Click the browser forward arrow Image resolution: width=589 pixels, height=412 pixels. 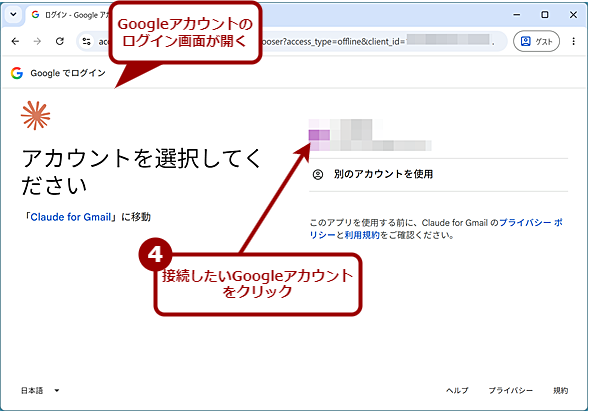coord(37,41)
